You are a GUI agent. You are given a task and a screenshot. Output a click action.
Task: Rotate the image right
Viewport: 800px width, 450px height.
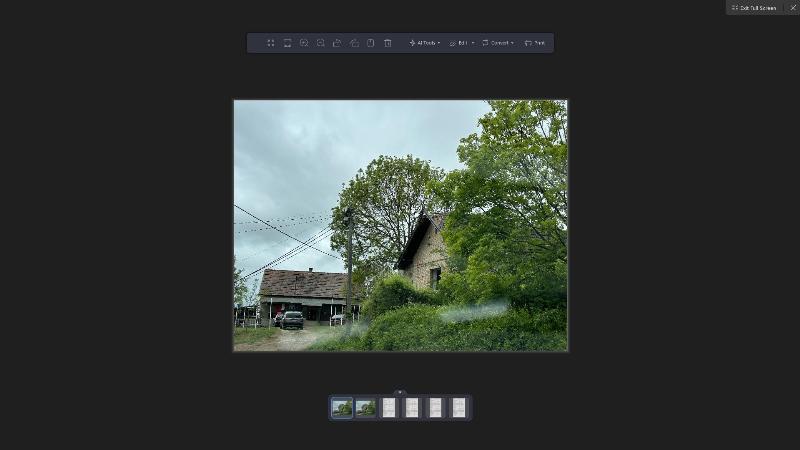point(354,43)
